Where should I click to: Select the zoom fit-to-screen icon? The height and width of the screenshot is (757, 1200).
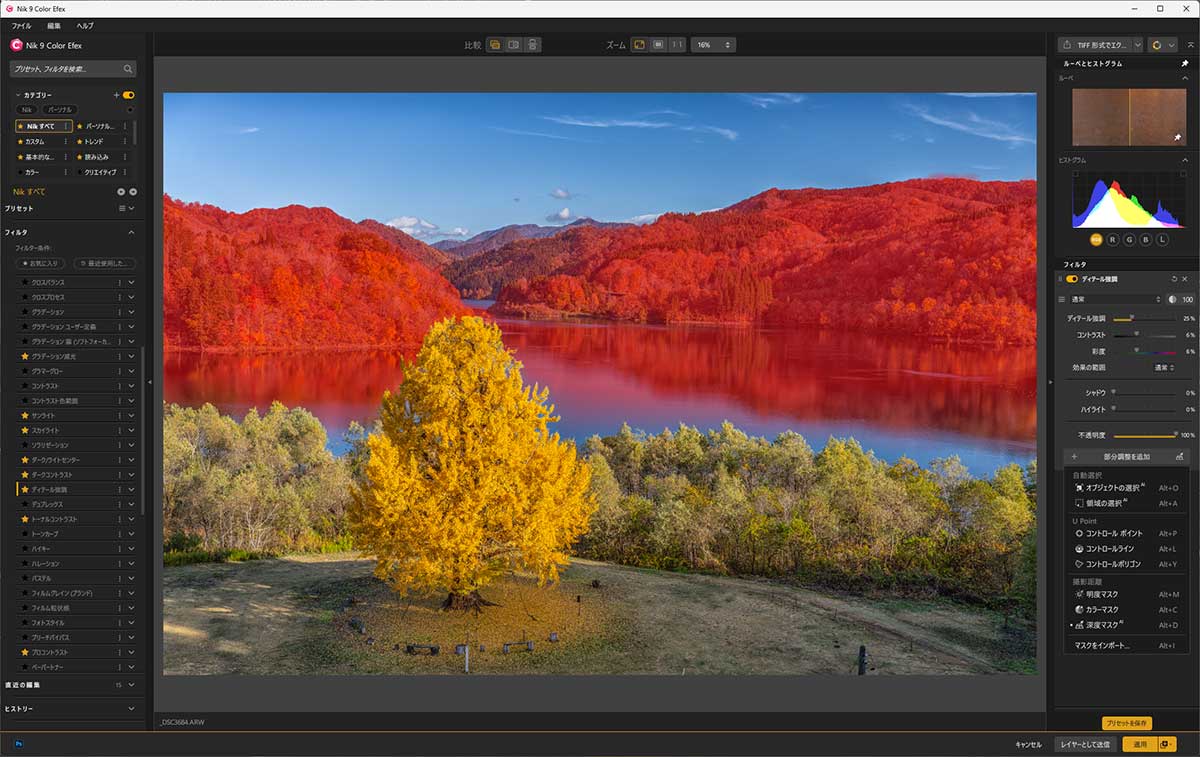pyautogui.click(x=639, y=45)
